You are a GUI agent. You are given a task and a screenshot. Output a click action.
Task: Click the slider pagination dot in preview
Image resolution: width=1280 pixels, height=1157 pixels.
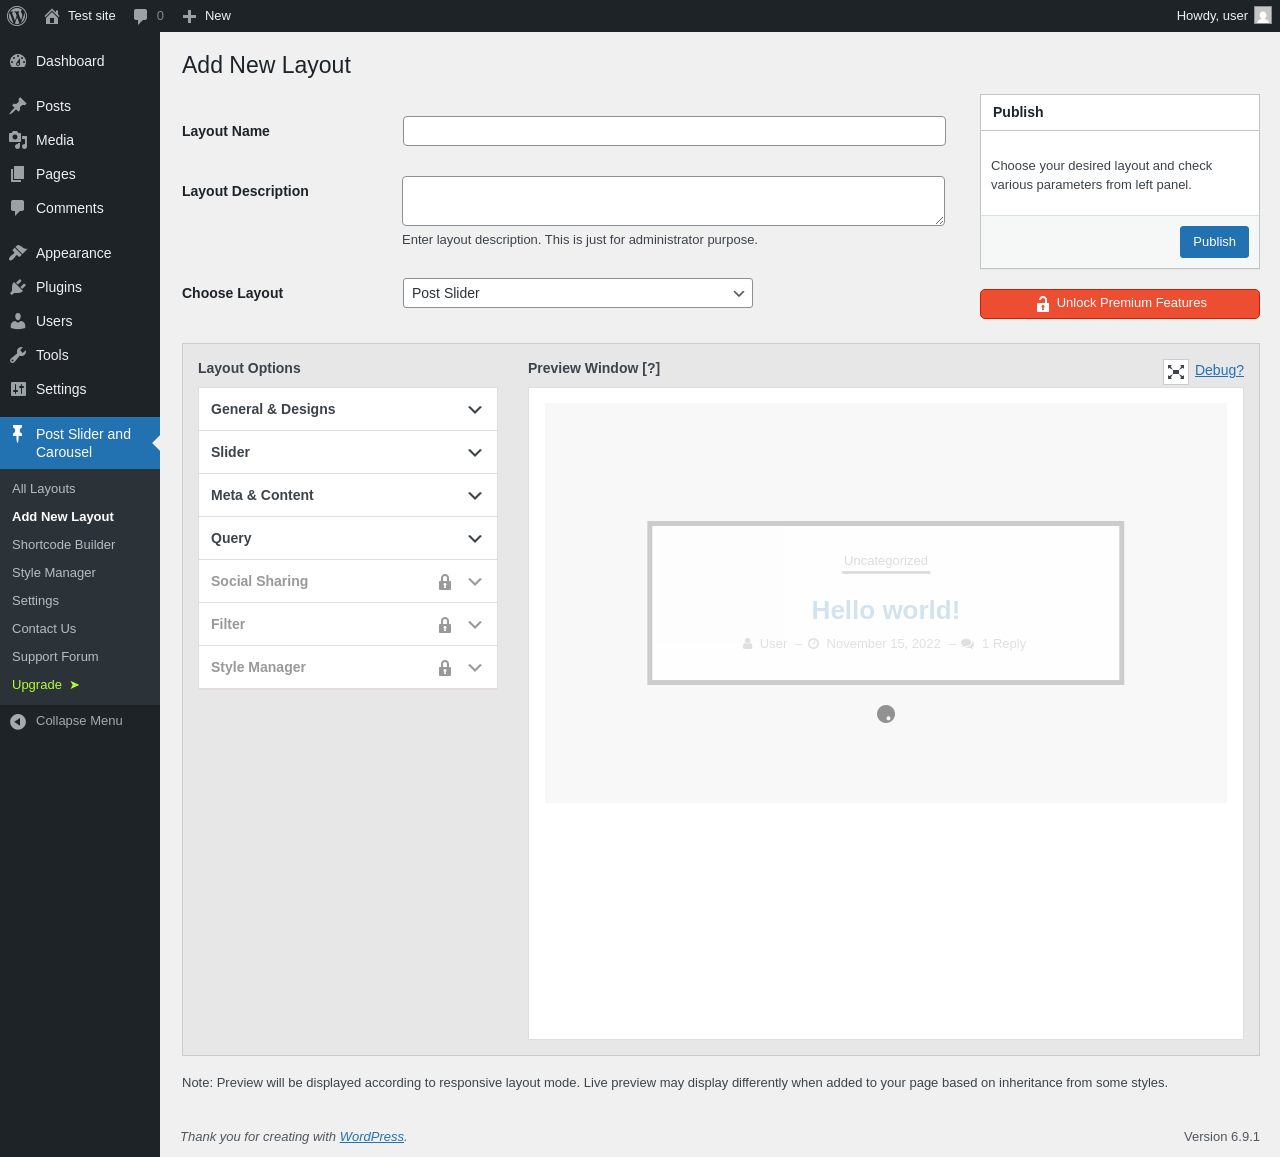point(886,714)
